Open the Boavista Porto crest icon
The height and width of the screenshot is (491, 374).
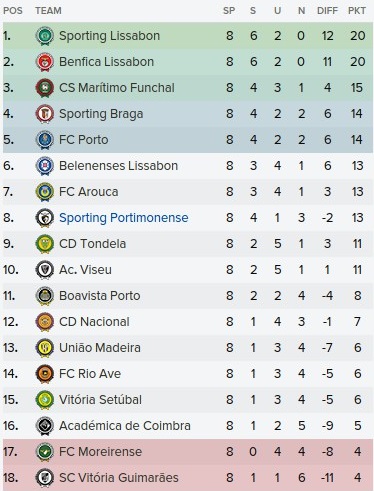[45, 296]
